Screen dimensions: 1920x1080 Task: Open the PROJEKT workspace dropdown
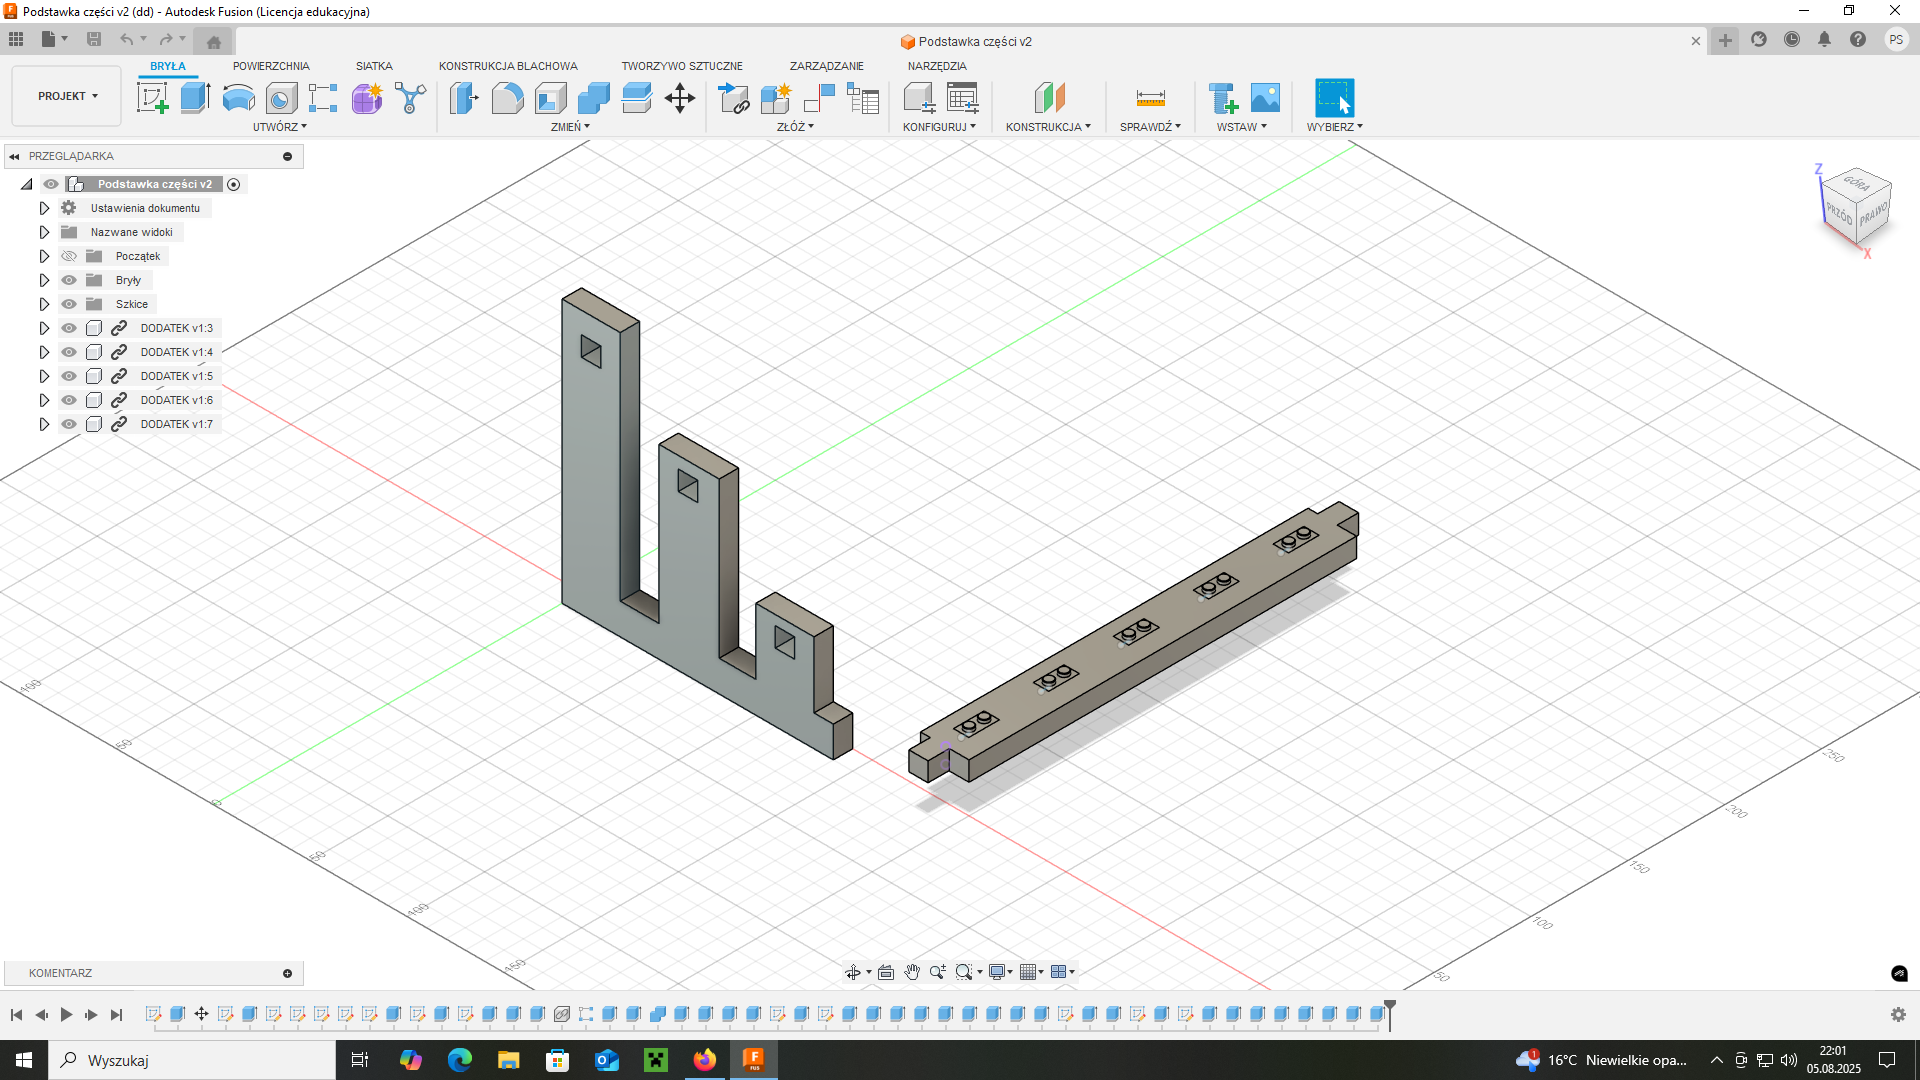67,96
